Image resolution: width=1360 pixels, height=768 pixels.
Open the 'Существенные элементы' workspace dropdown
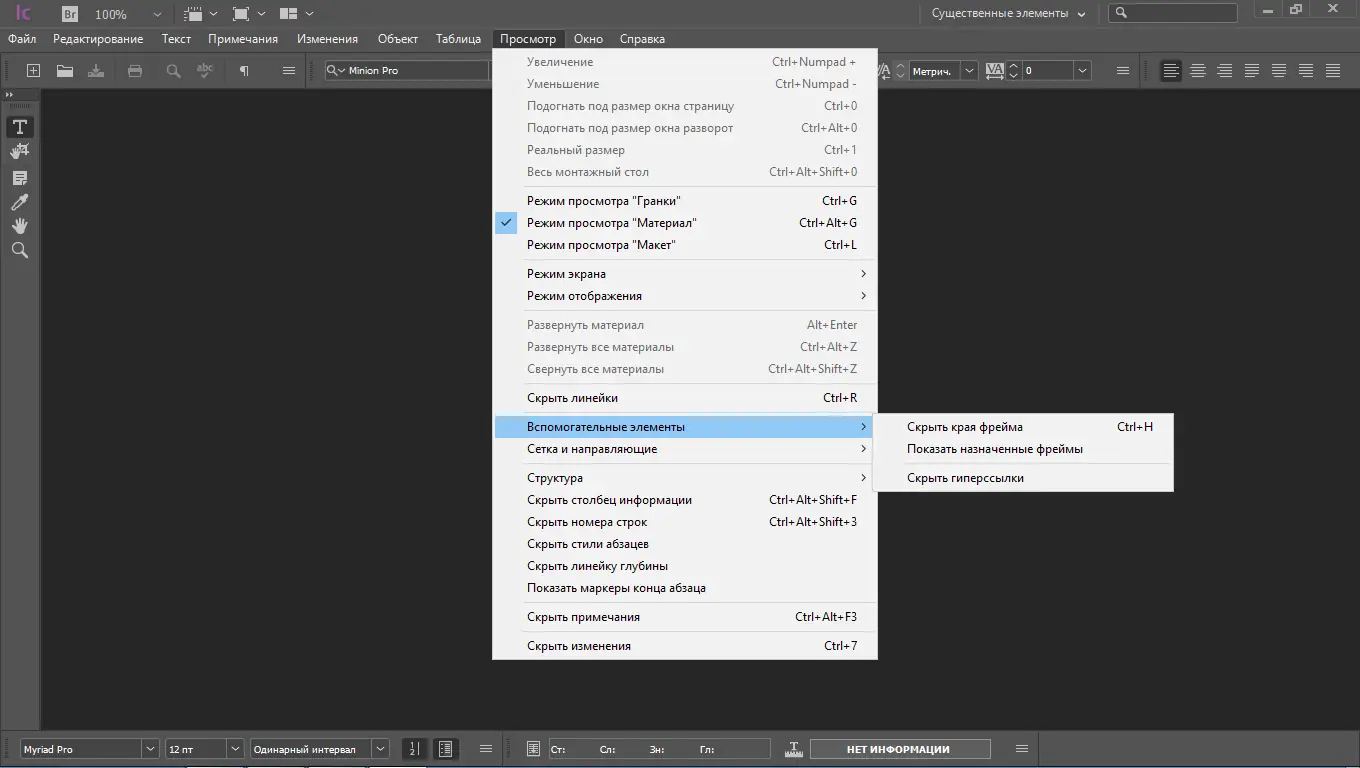tap(1003, 14)
